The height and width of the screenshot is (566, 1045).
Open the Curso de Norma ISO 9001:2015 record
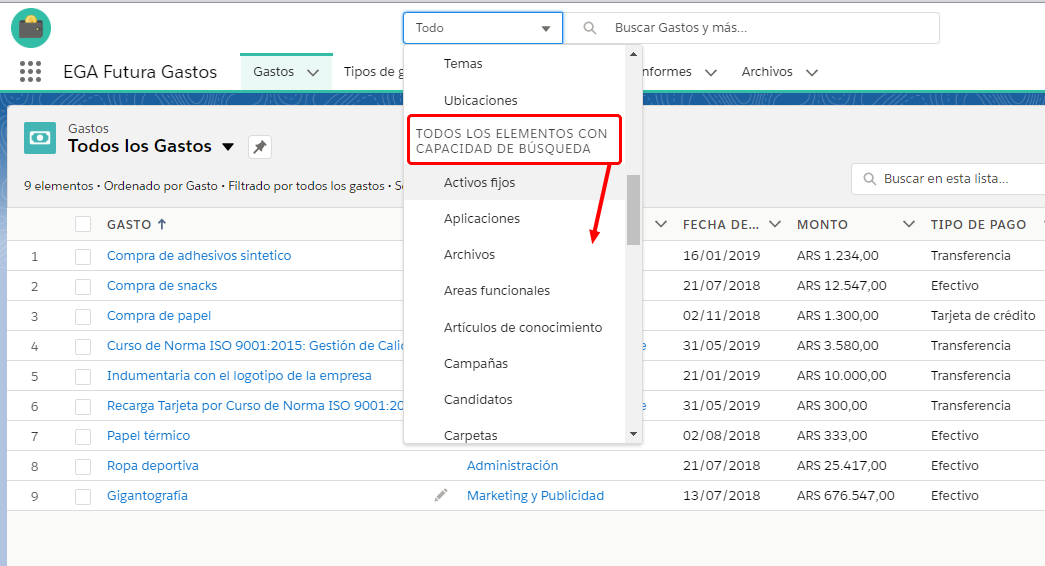pyautogui.click(x=255, y=345)
